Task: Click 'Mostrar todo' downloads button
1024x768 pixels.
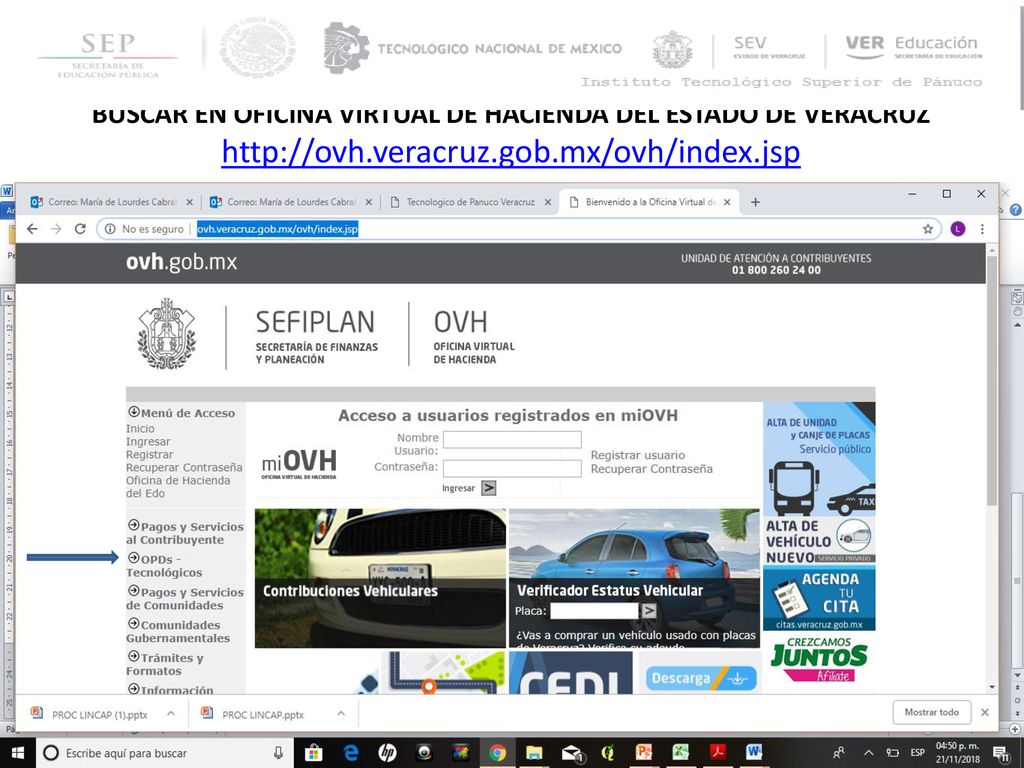Action: 932,712
